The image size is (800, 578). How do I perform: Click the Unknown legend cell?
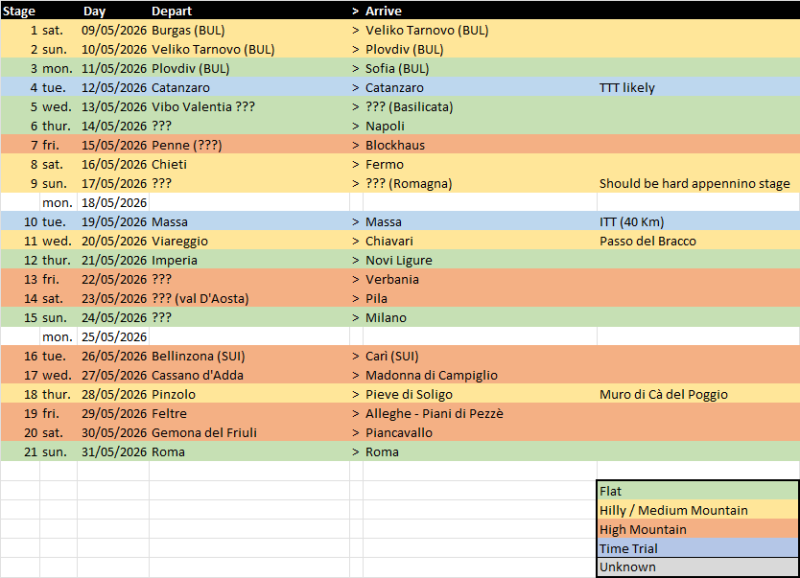(697, 567)
